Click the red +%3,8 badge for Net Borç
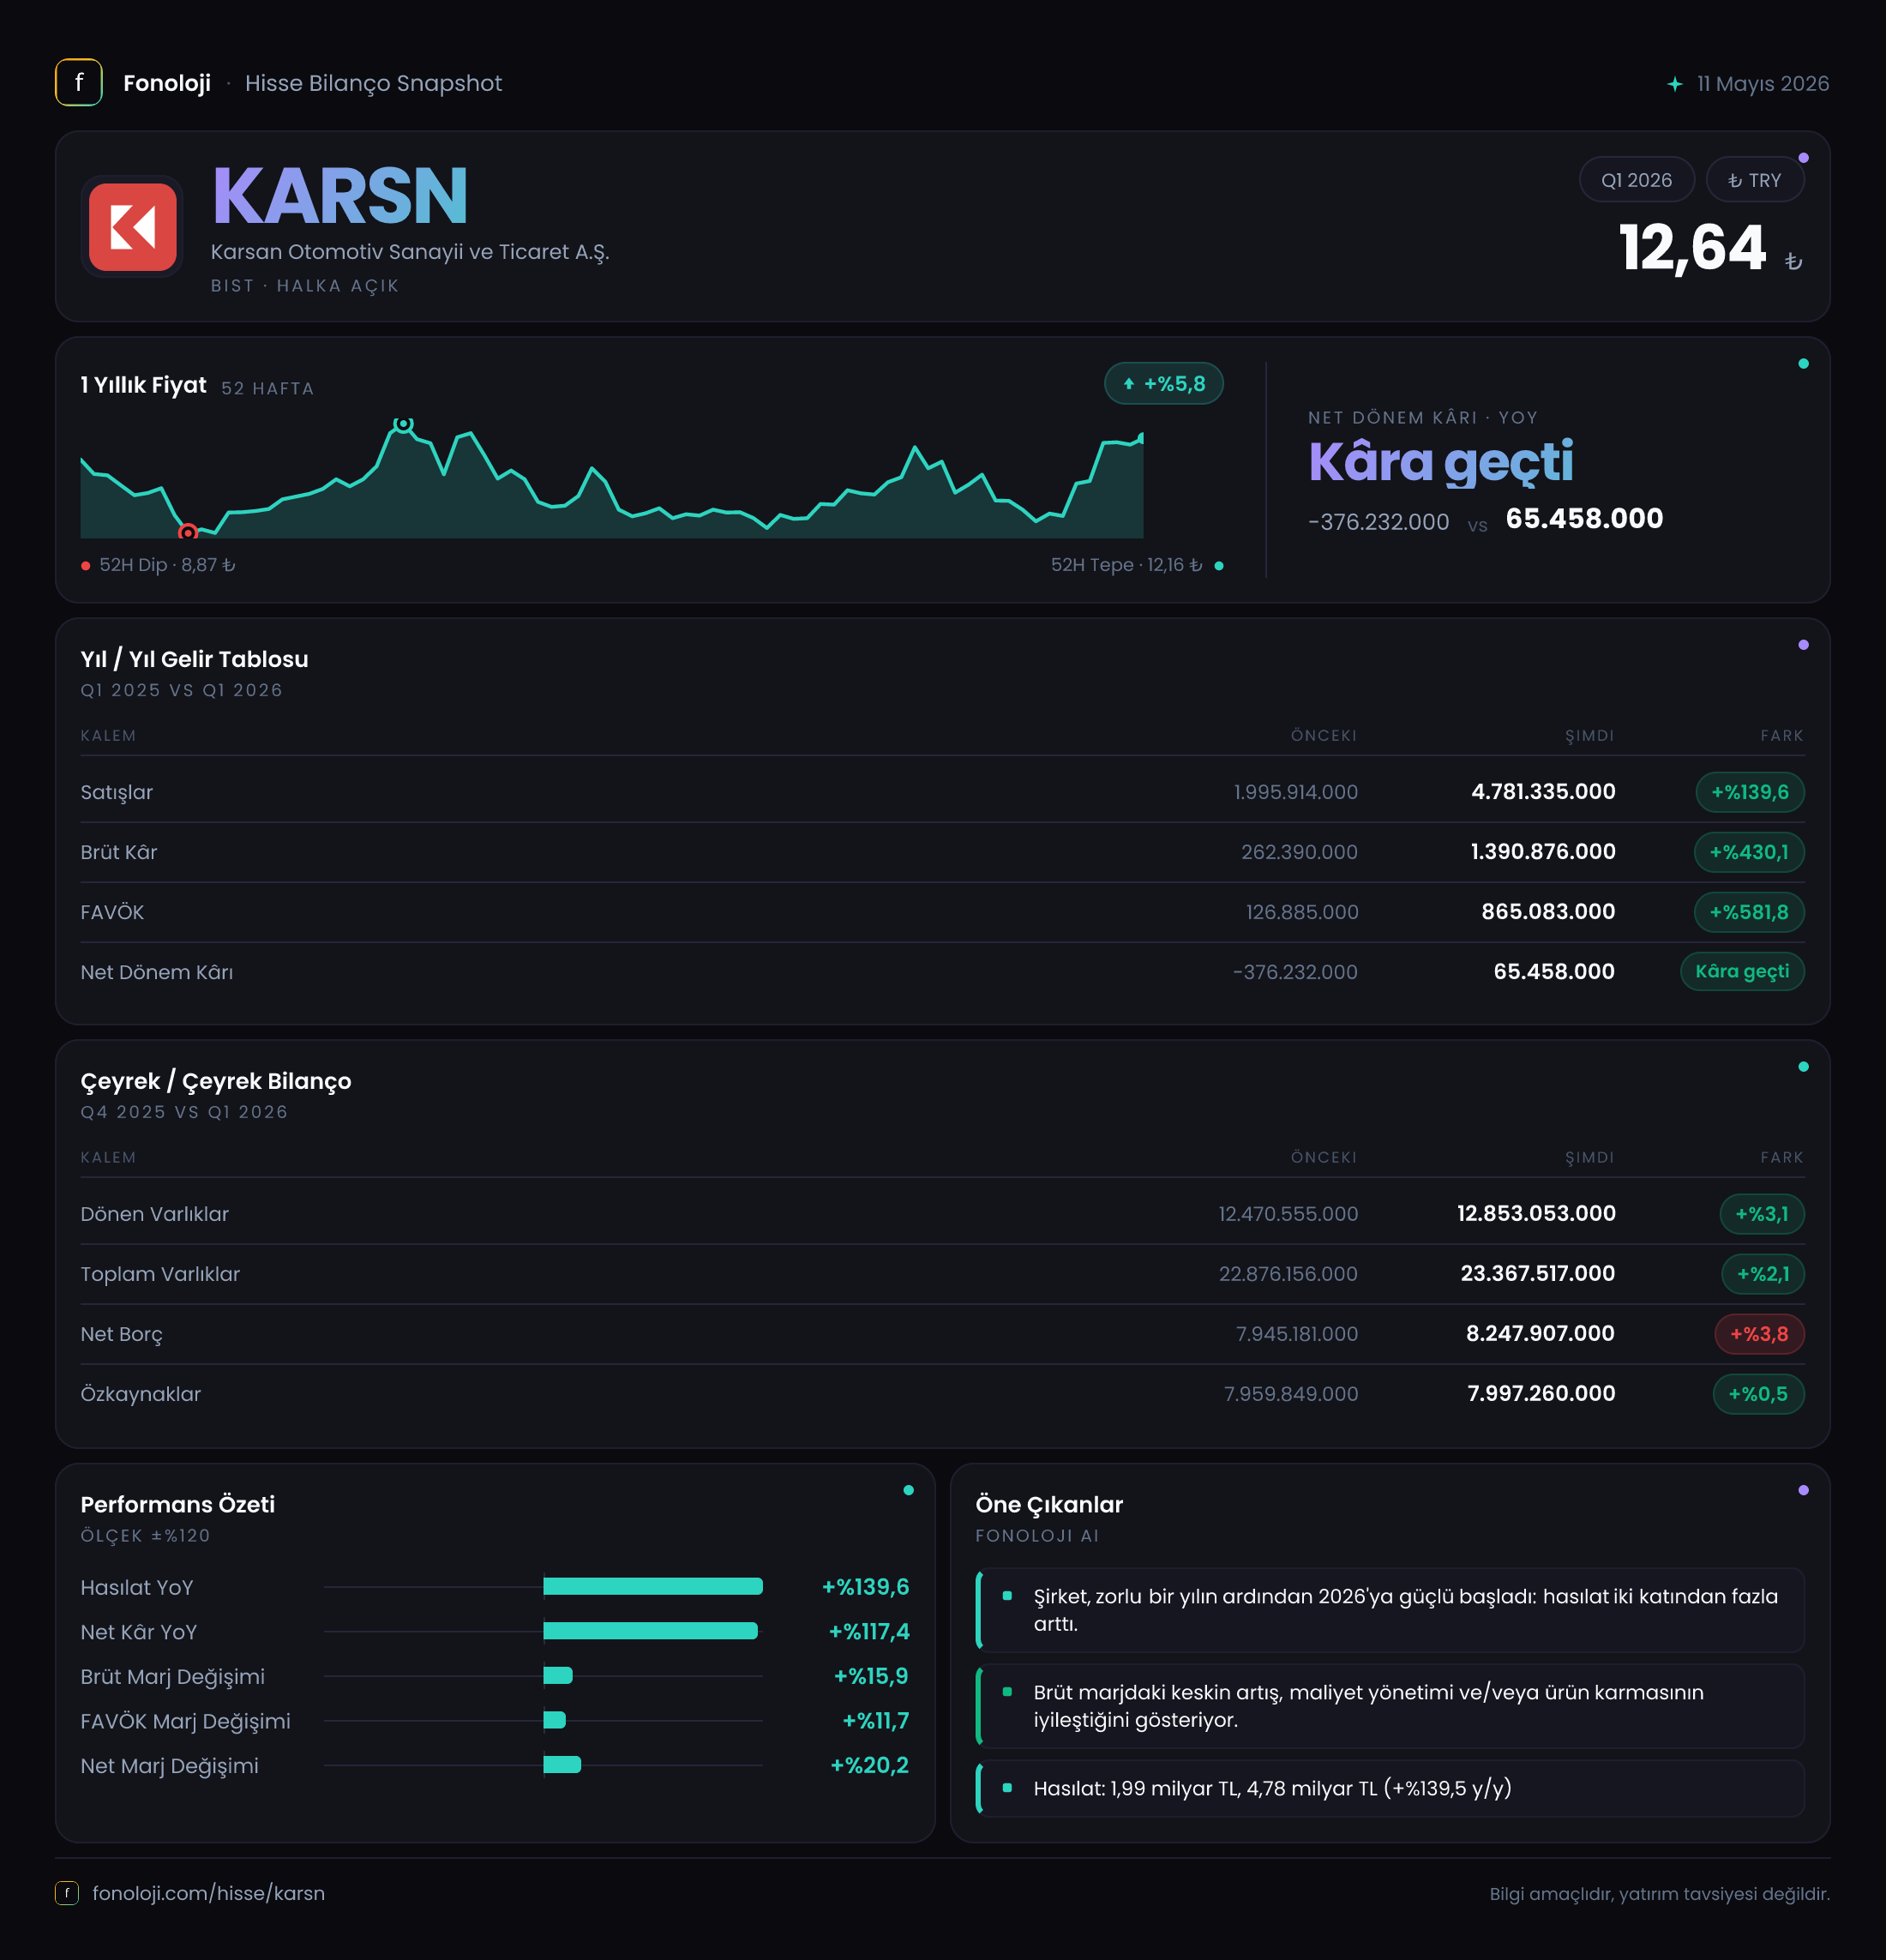 (1759, 1334)
